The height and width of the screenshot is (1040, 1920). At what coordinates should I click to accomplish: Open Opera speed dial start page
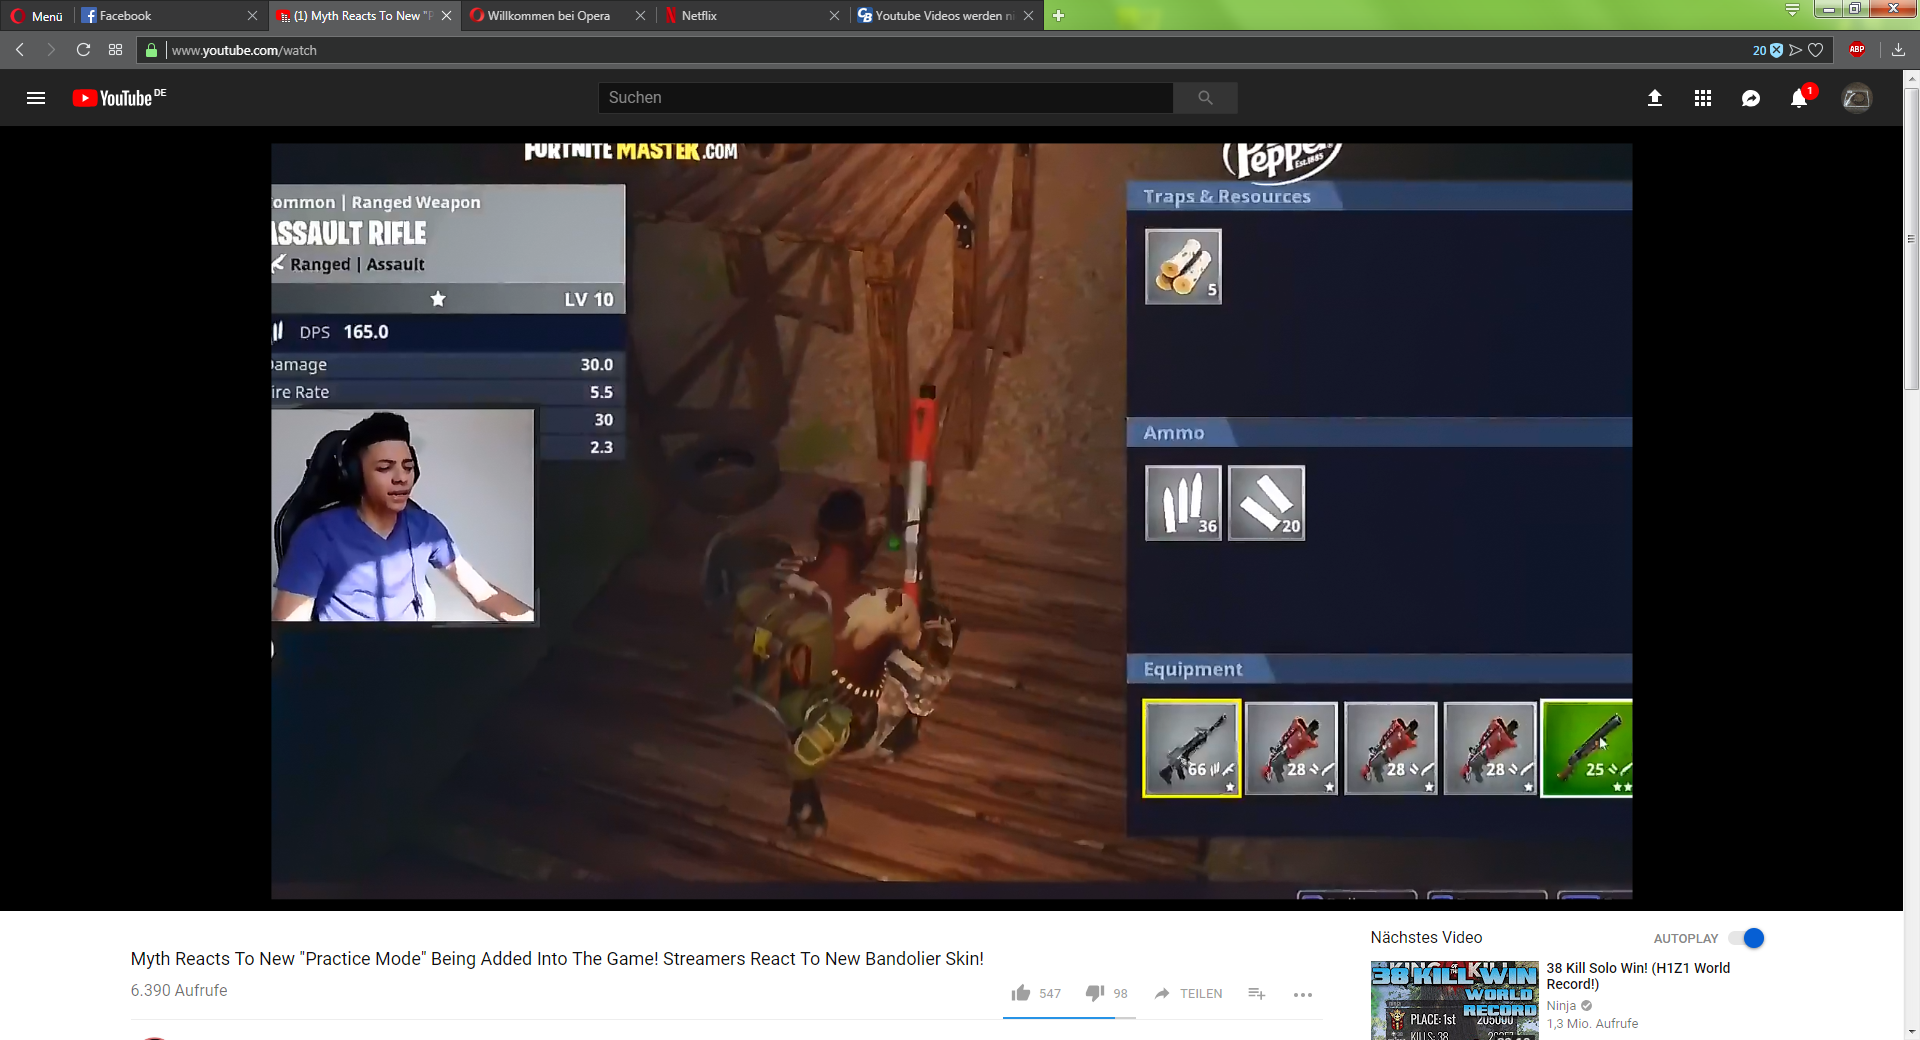[x=115, y=50]
